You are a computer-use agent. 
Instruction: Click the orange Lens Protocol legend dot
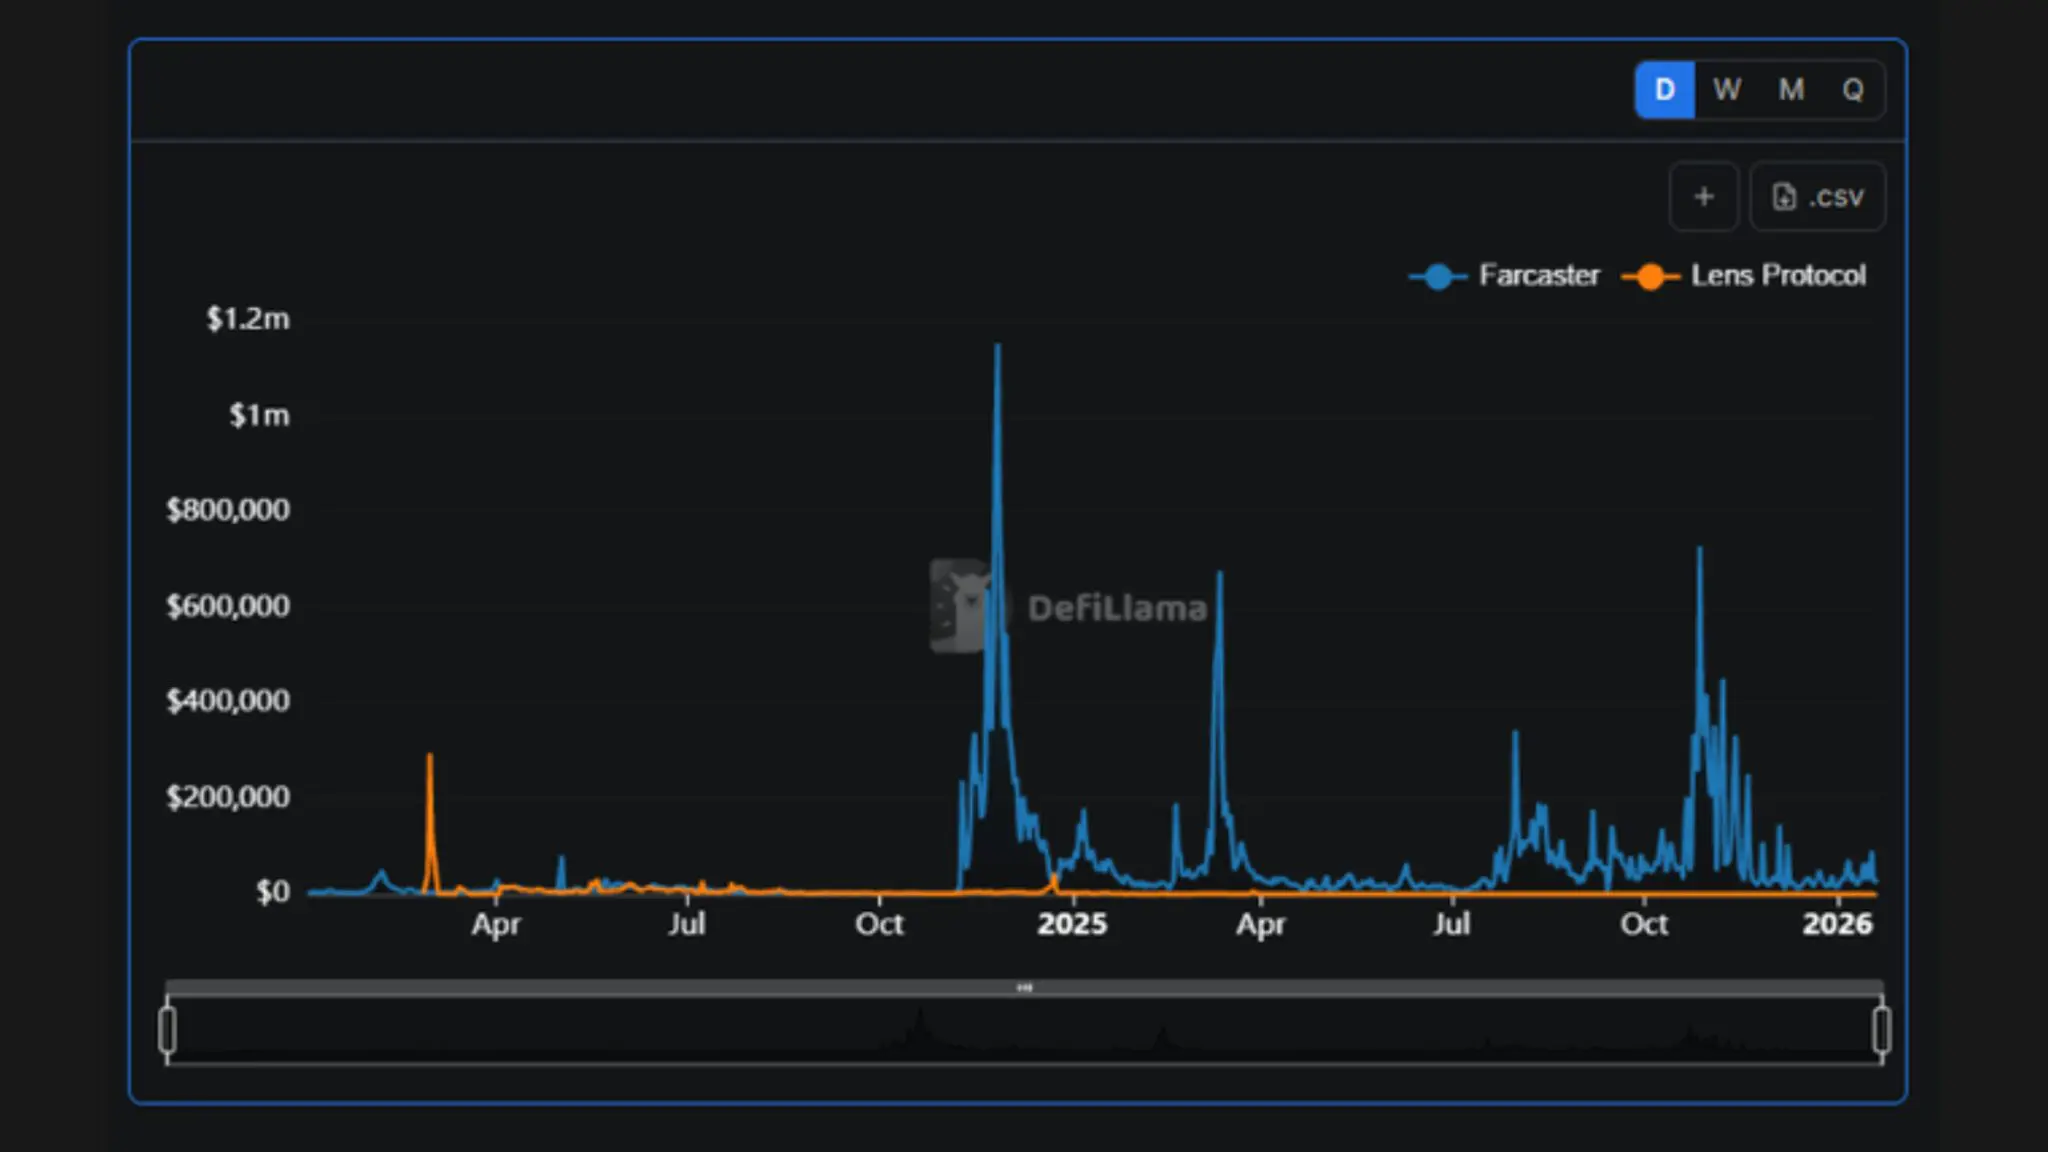tap(1652, 276)
